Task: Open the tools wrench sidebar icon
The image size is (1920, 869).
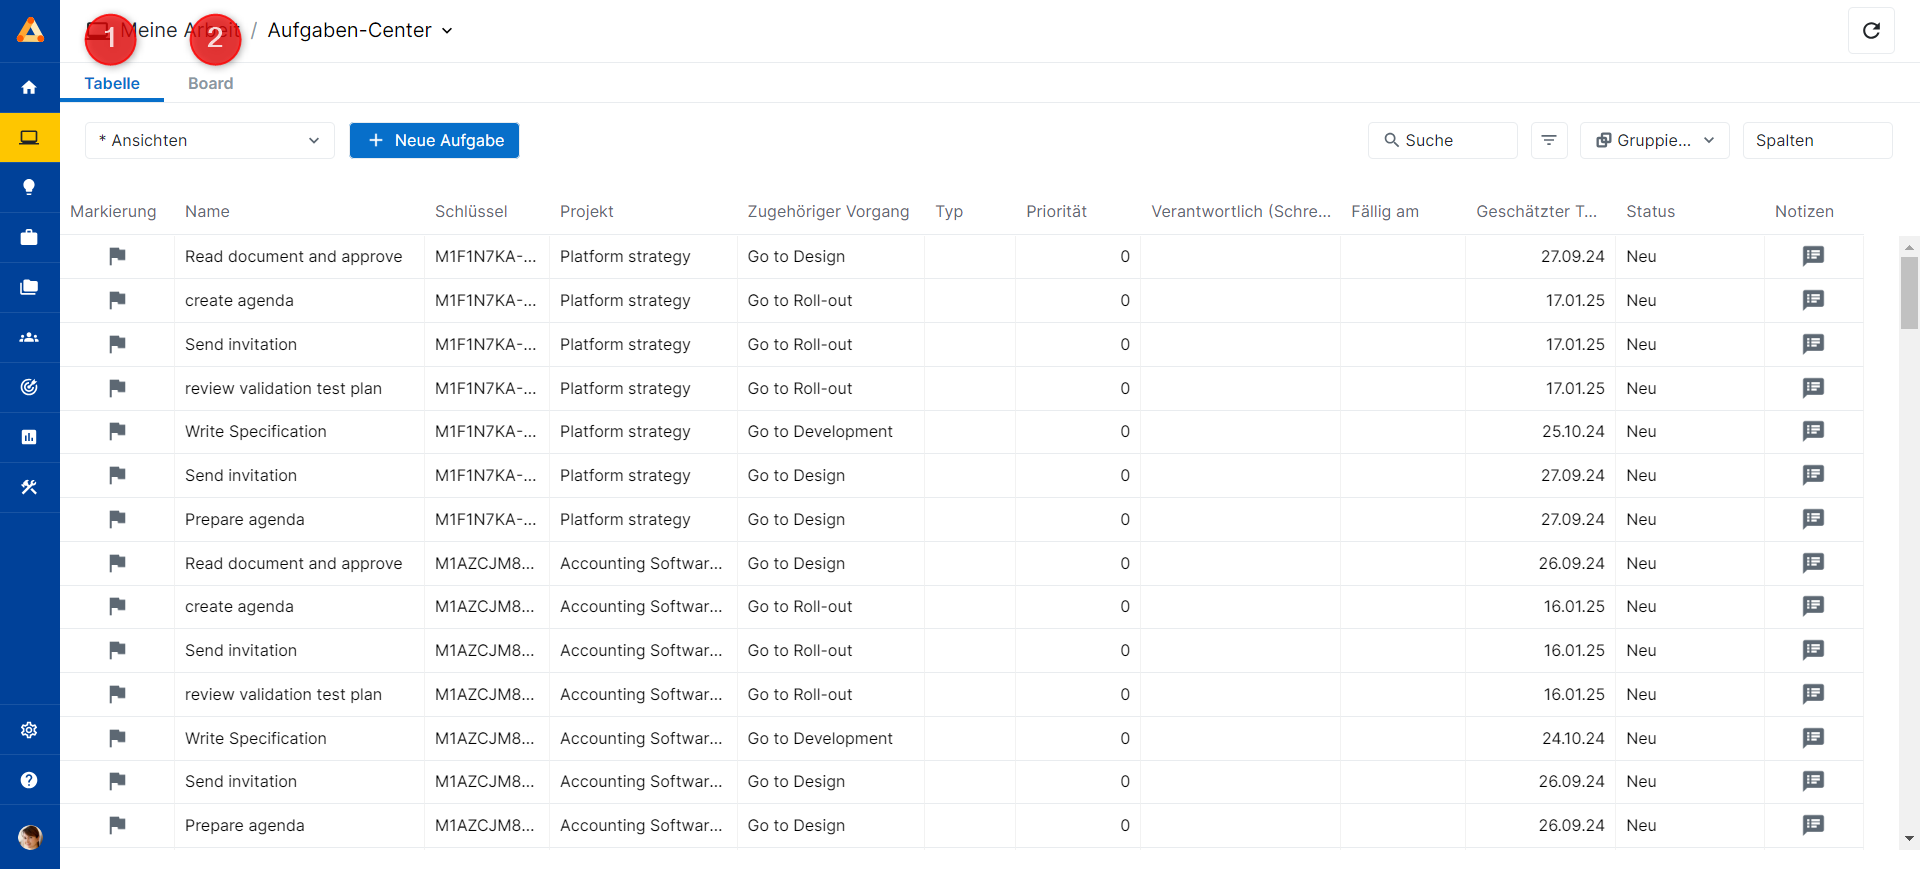Action: 29,487
